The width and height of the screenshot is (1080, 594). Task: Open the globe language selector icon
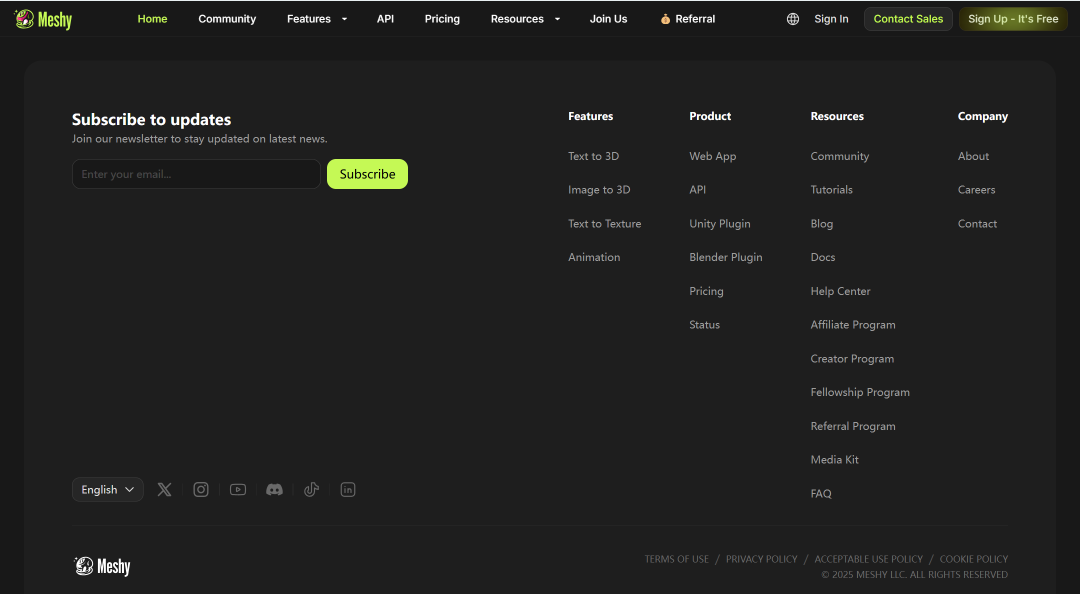[x=793, y=19]
